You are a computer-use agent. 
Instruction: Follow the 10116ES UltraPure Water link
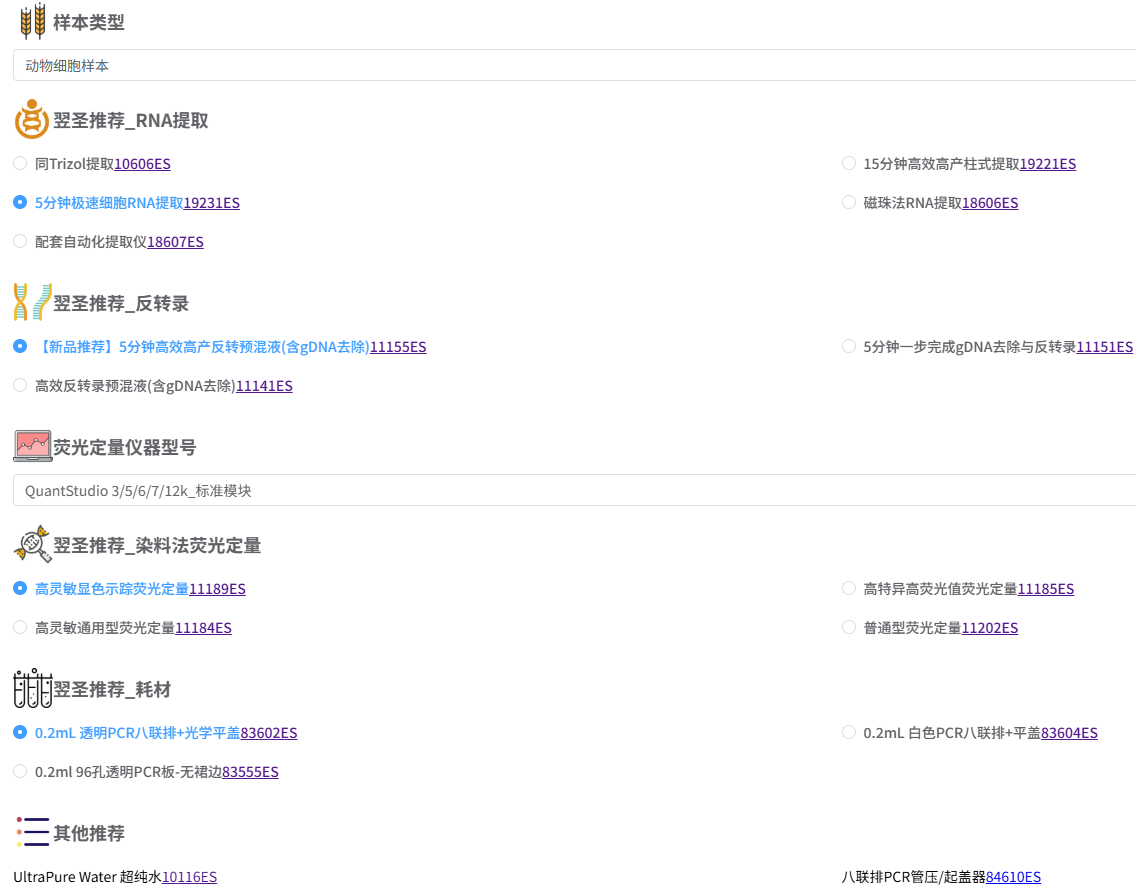coord(189,877)
